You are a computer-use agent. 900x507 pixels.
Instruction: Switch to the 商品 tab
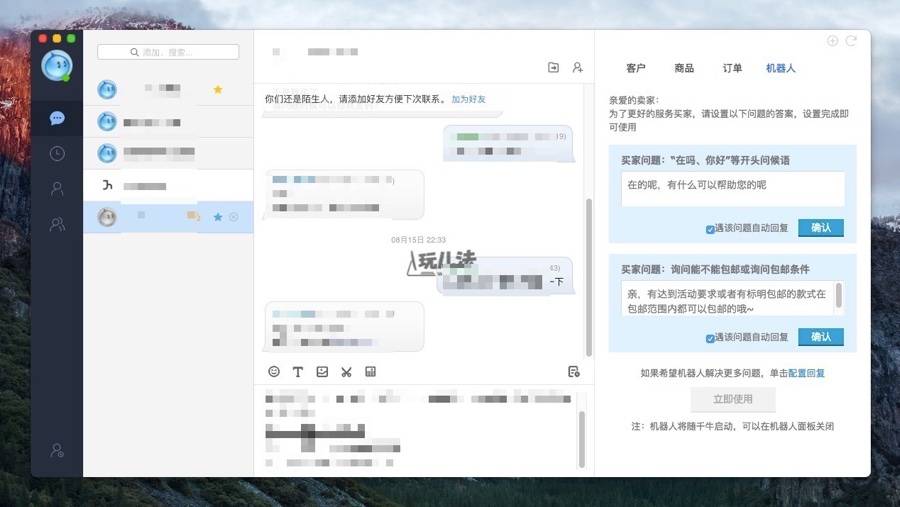[684, 68]
